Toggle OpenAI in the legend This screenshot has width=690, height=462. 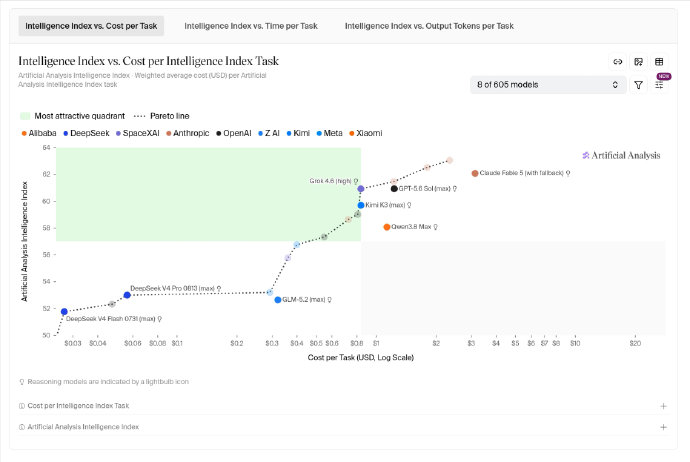click(234, 133)
